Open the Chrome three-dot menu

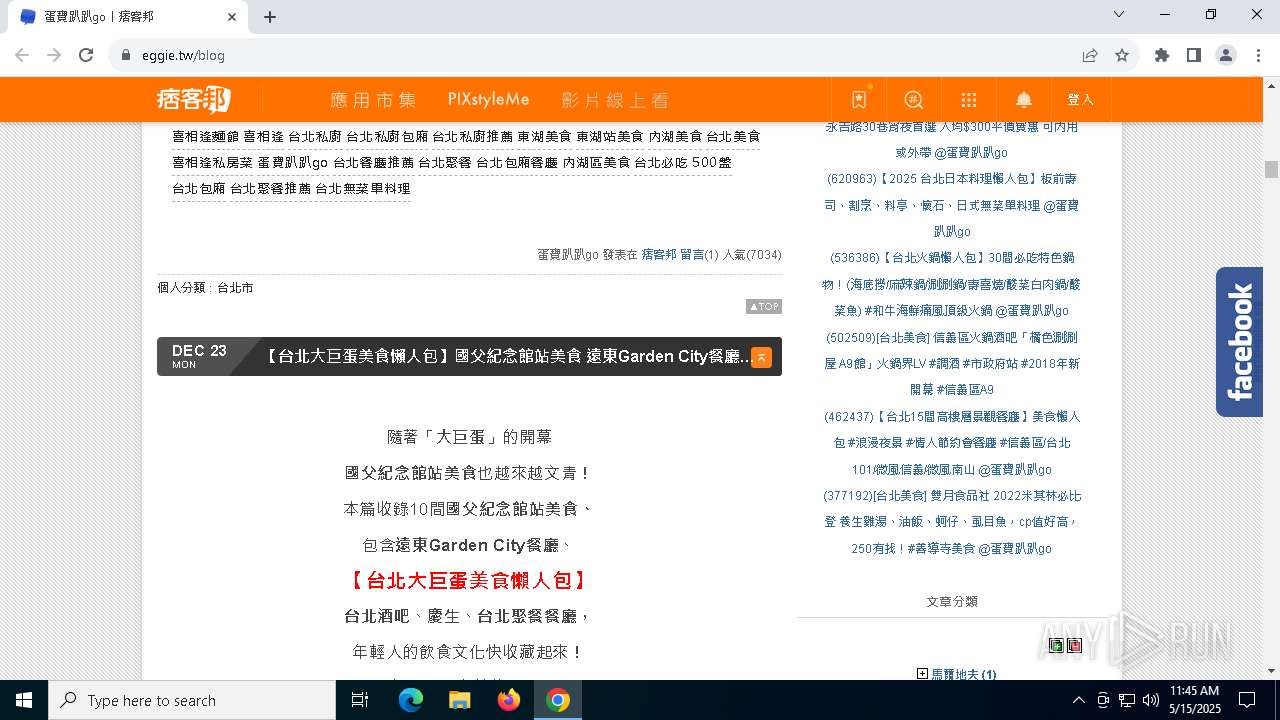(x=1258, y=55)
